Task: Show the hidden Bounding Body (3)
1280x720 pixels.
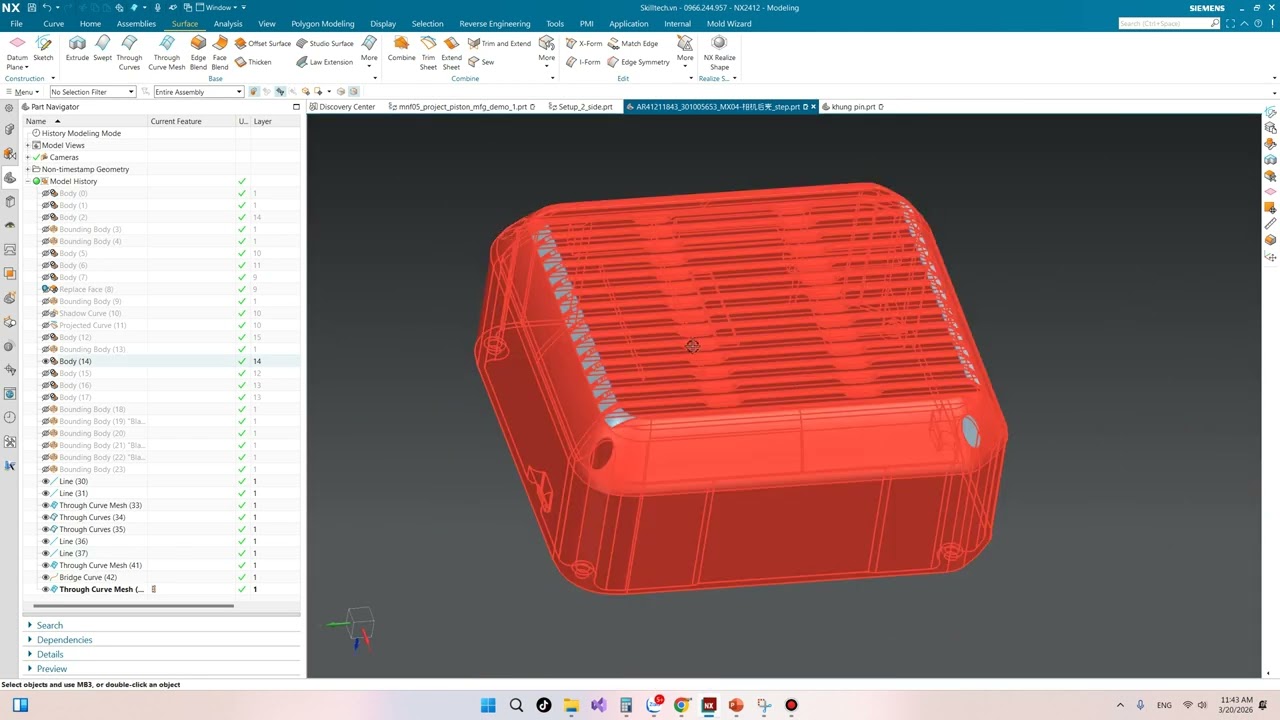Action: coord(45,229)
